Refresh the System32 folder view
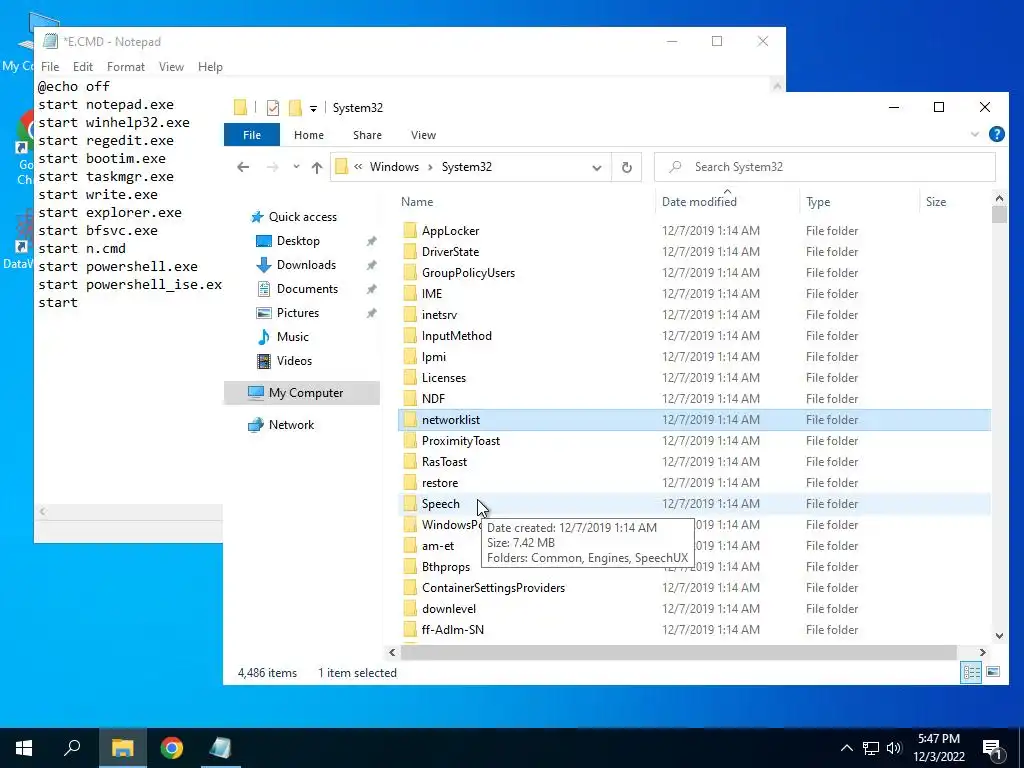The width and height of the screenshot is (1024, 768). (626, 167)
